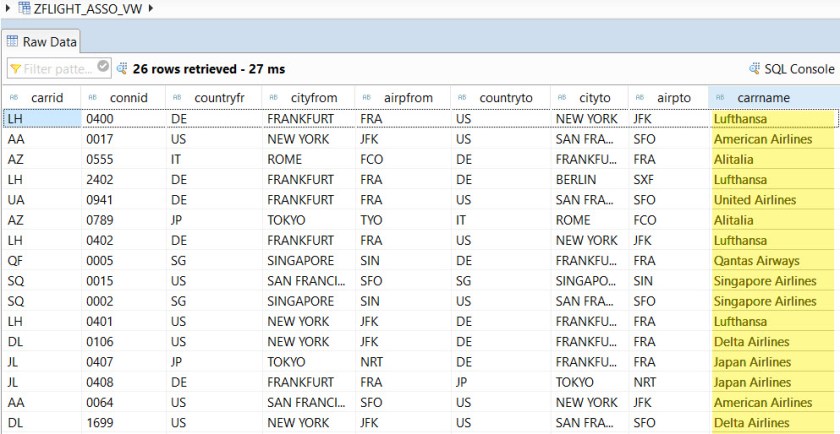Viewport: 840px width, 434px height.
Task: Click the ZFLIGHT_ASSO_VW table icon in breadcrumb
Action: tap(24, 9)
